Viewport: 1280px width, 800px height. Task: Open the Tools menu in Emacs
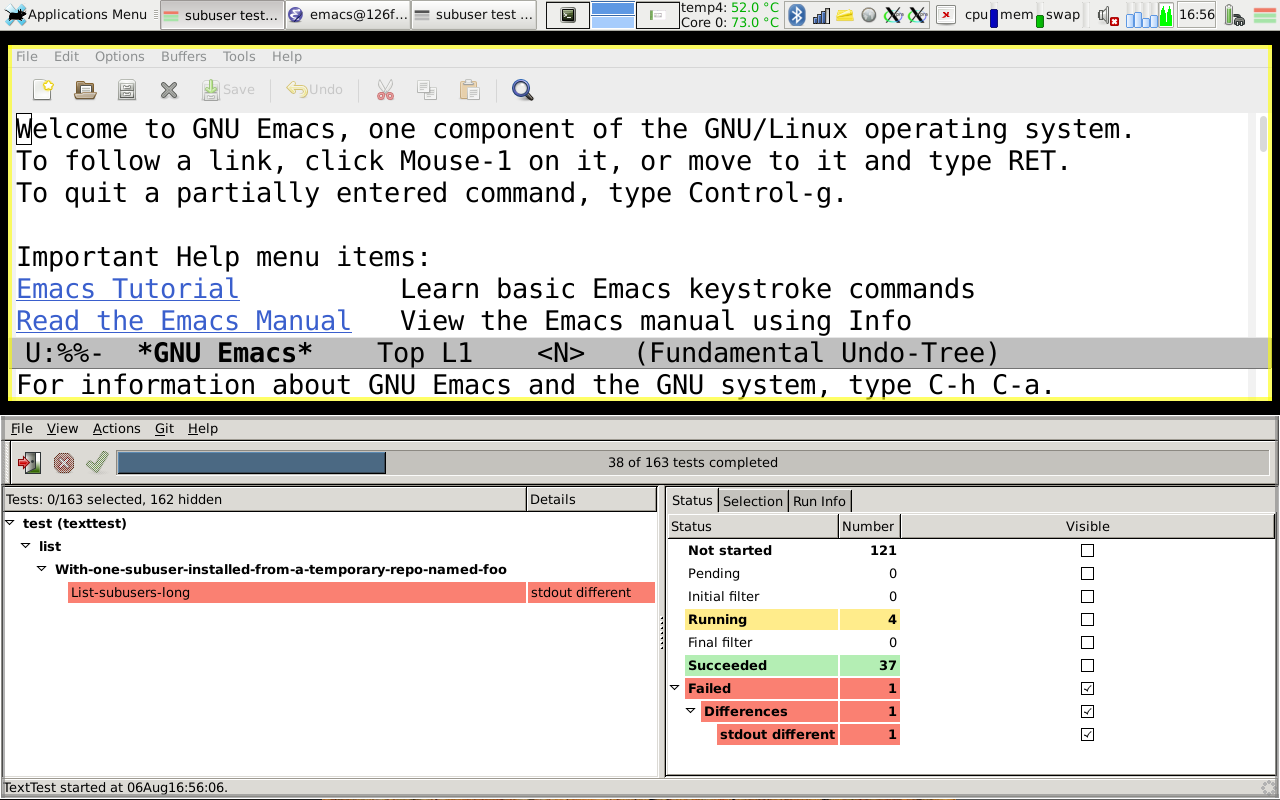(x=239, y=57)
